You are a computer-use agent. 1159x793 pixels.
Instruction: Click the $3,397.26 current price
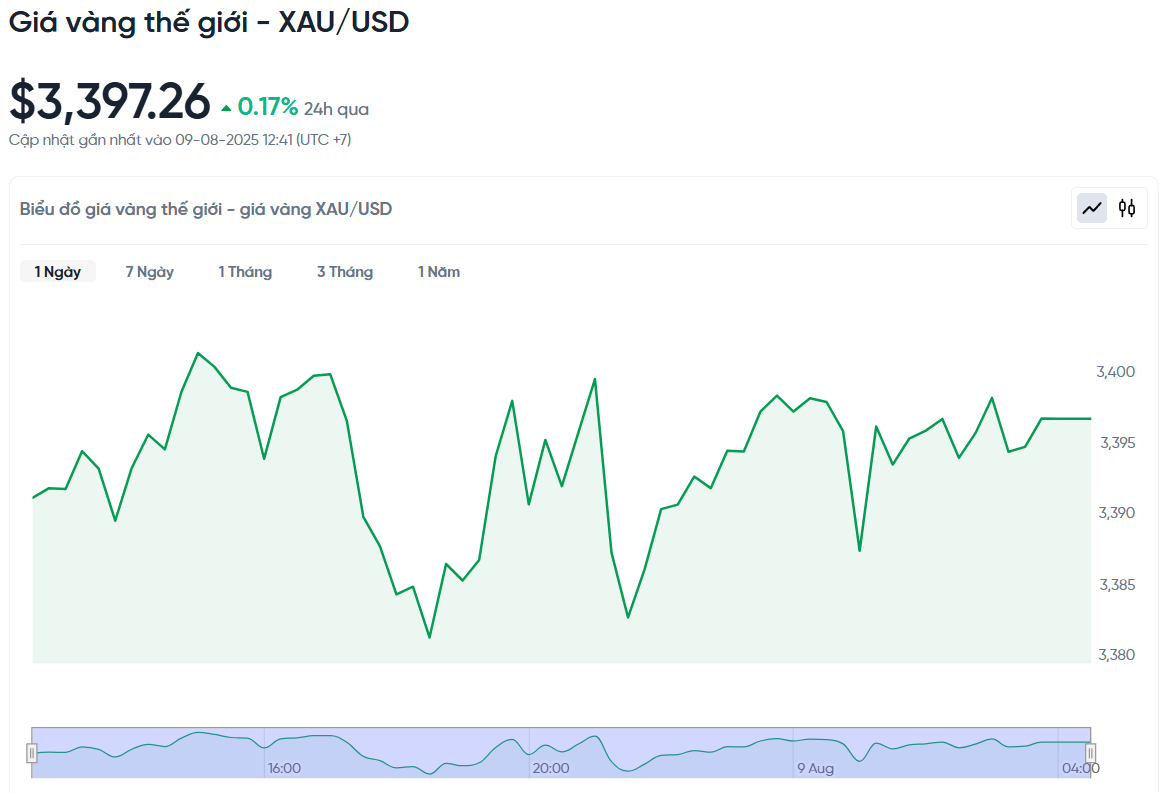coord(109,101)
